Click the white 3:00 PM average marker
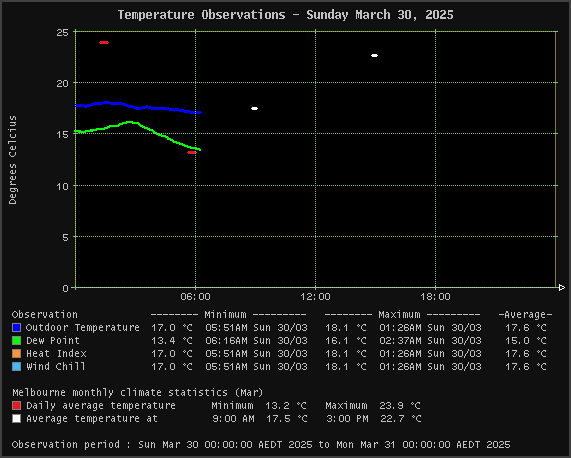The width and height of the screenshot is (571, 458). [x=374, y=55]
